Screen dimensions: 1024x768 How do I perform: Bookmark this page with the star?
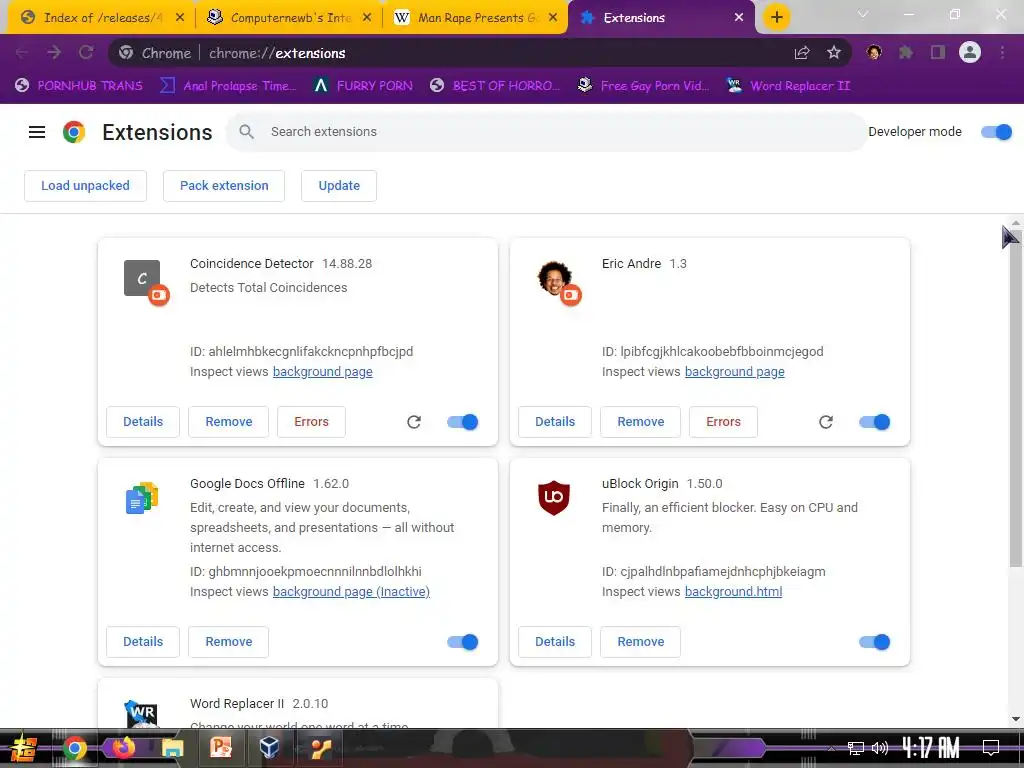[x=834, y=53]
